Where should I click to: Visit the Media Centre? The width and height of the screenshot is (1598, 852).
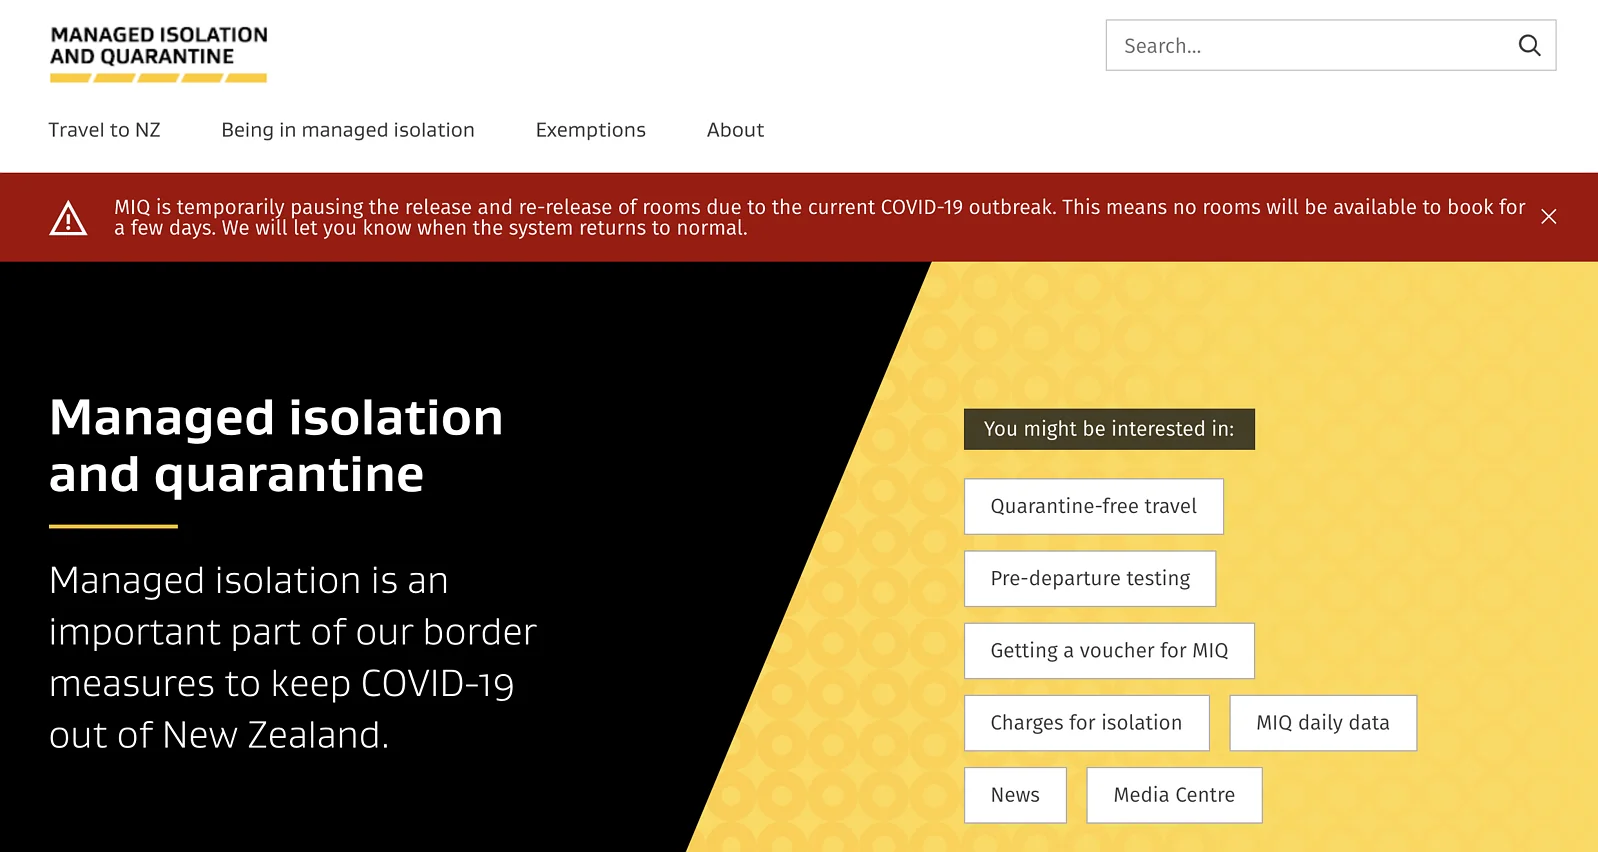[x=1174, y=795]
